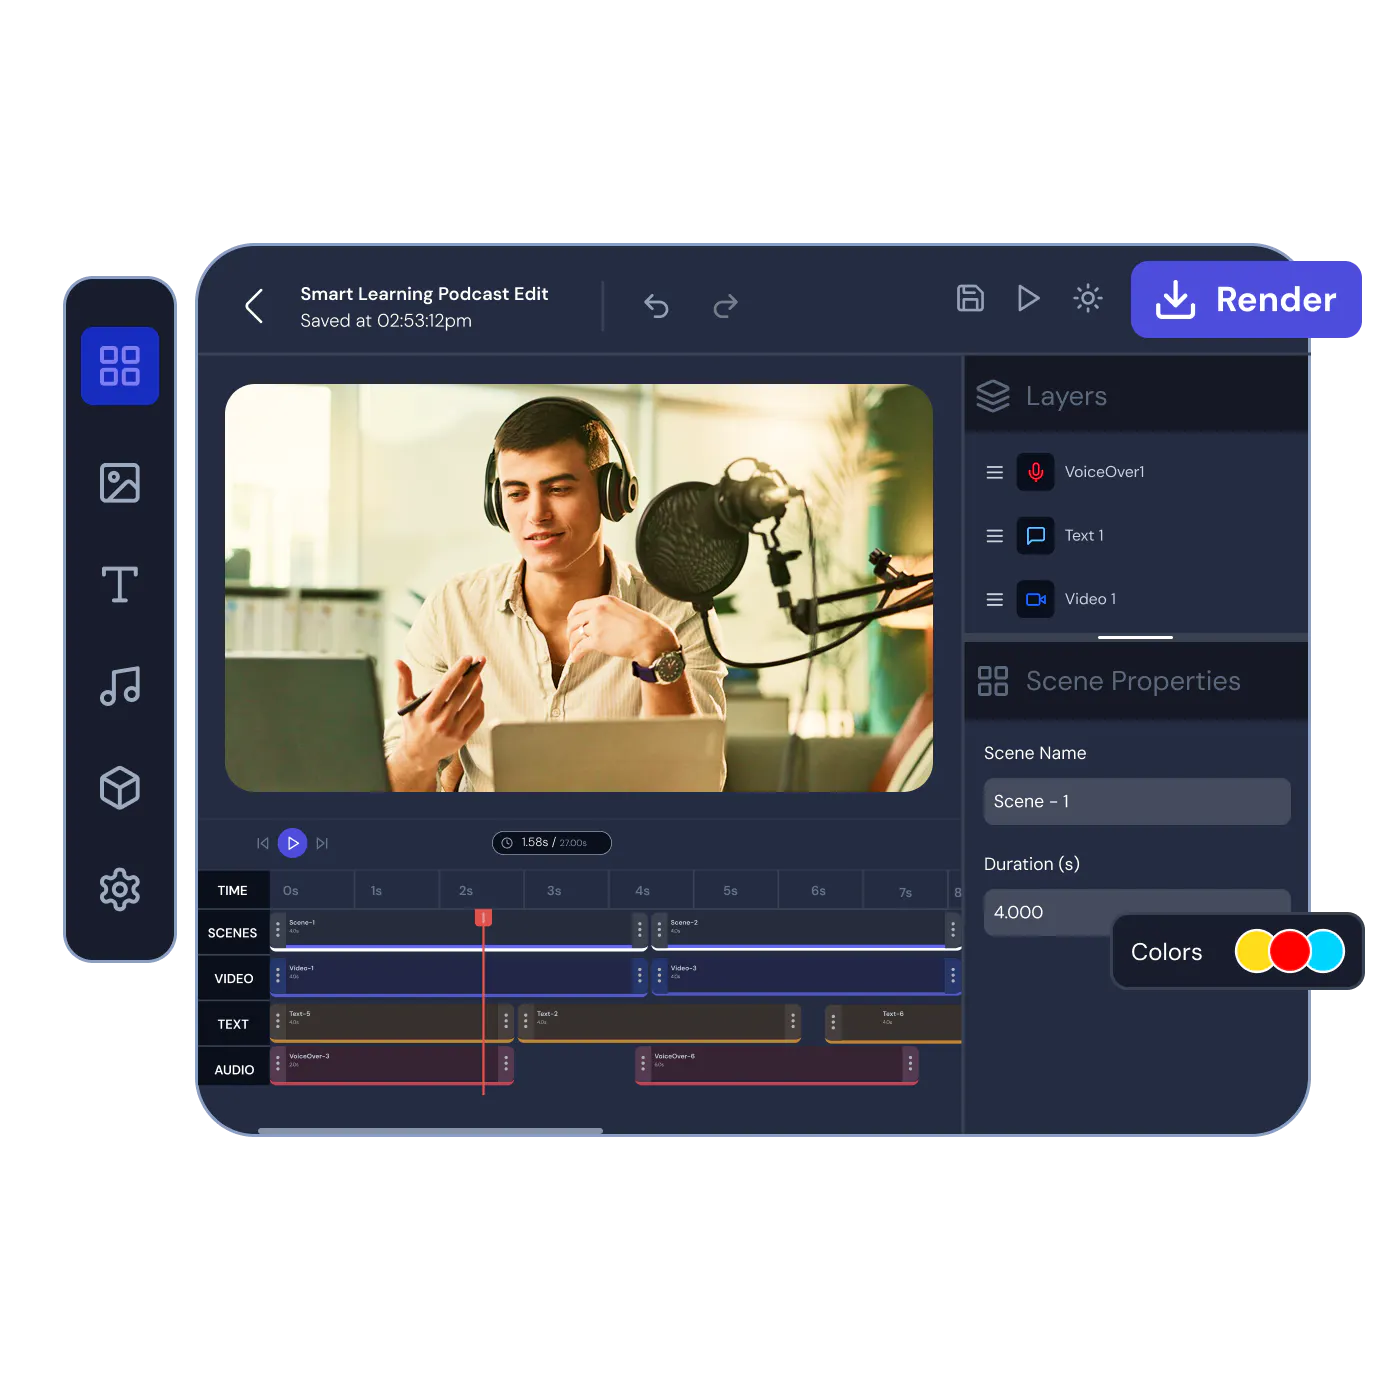
Task: Open settings gear in the sidebar
Action: point(120,889)
